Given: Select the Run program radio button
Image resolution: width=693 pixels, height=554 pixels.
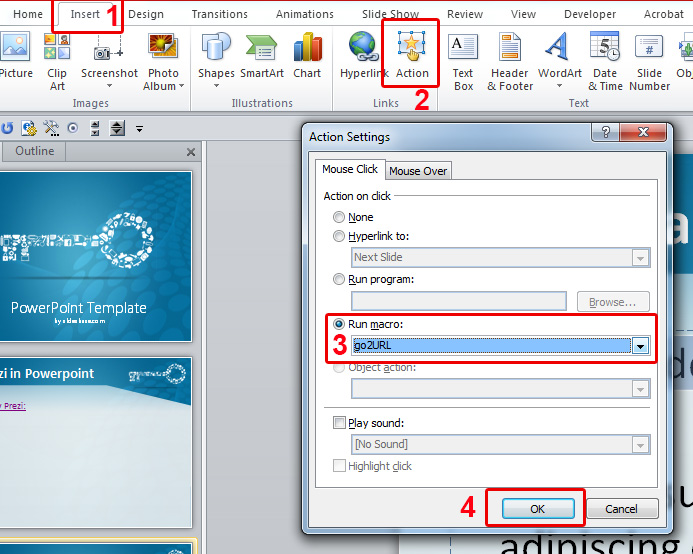Looking at the screenshot, I should (x=340, y=280).
